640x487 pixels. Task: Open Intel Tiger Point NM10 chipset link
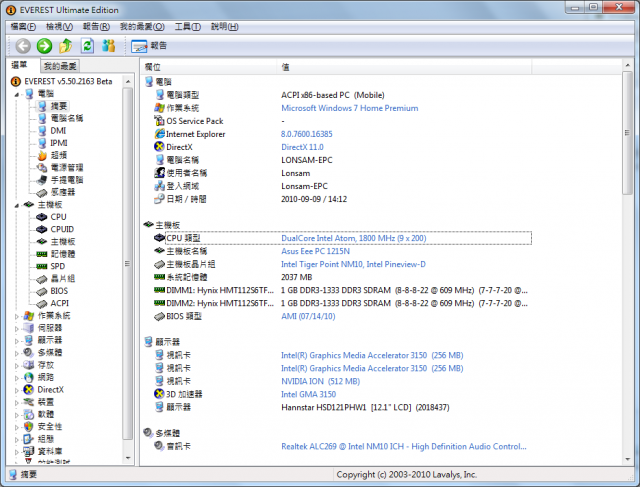pyautogui.click(x=353, y=264)
